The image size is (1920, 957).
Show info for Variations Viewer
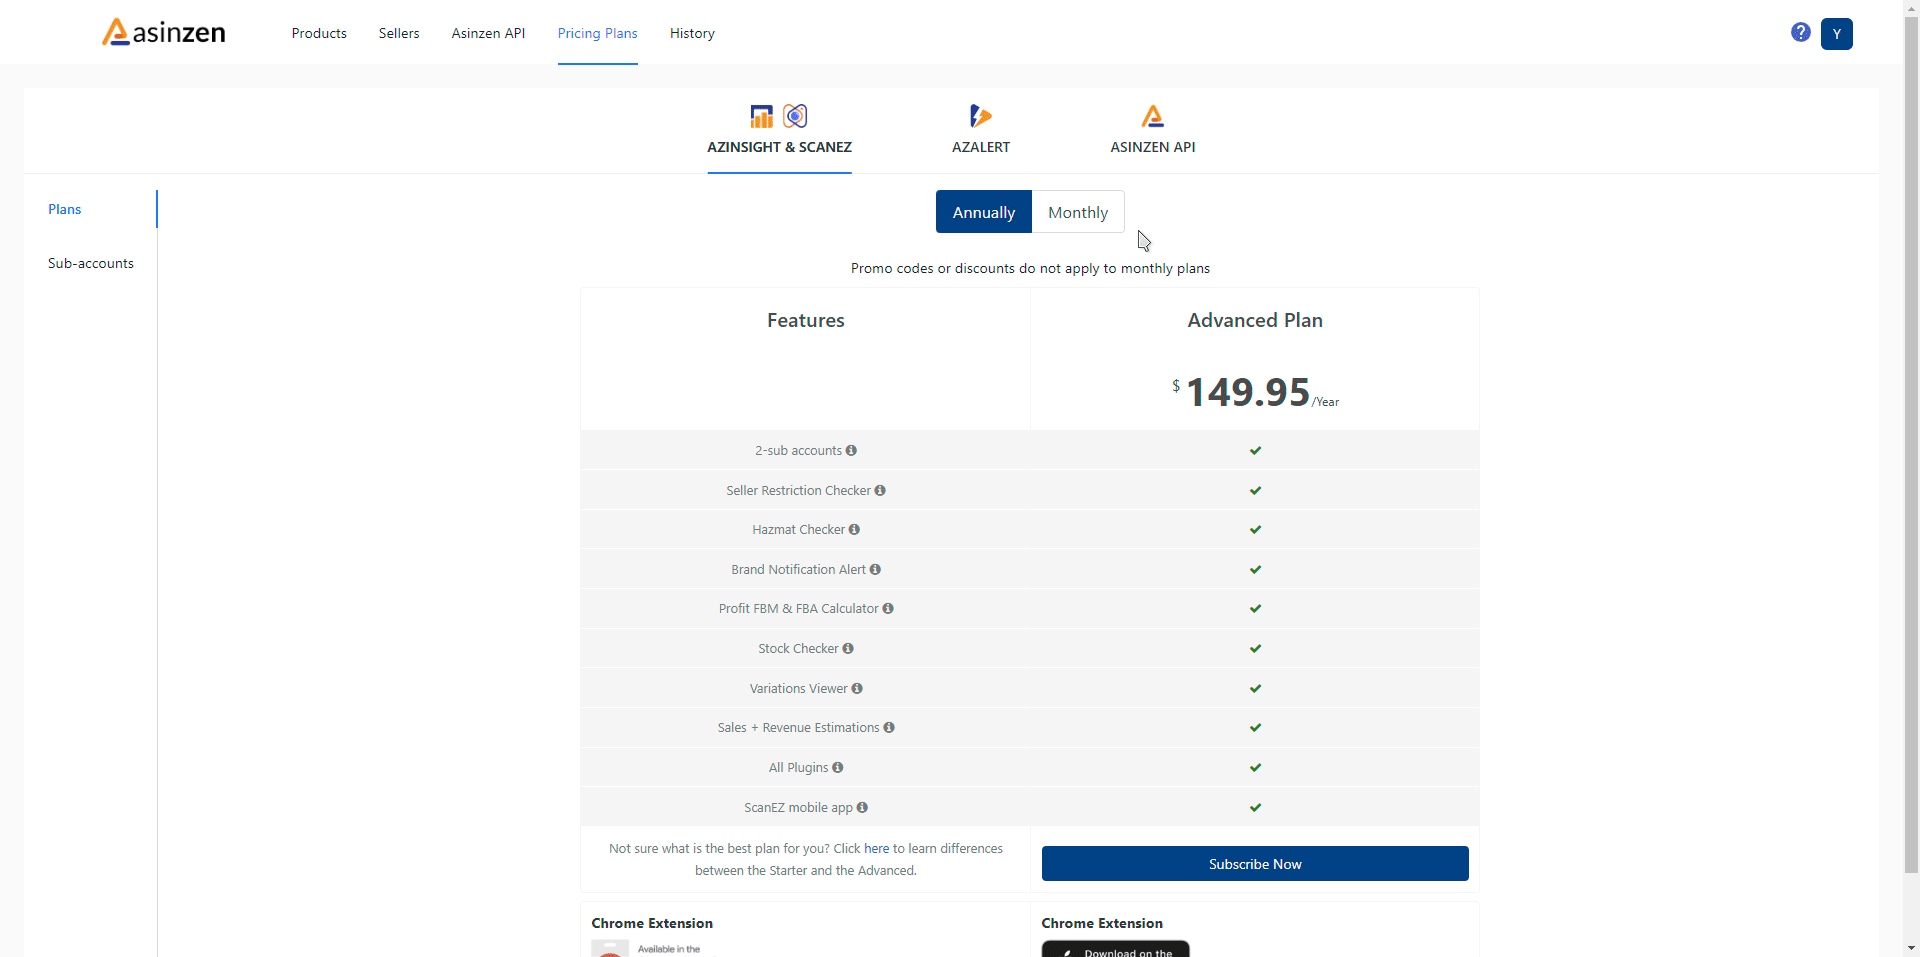coord(857,688)
